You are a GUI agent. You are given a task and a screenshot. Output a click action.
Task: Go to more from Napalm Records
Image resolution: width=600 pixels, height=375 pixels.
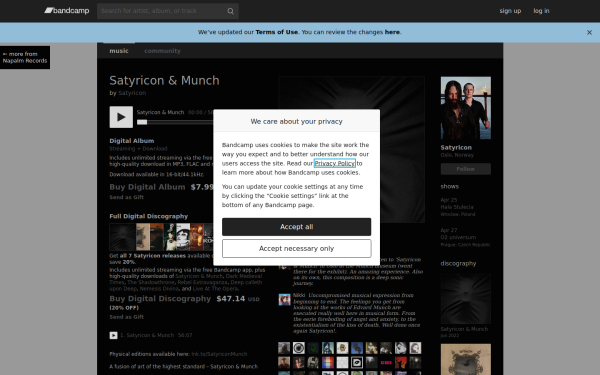[25, 57]
